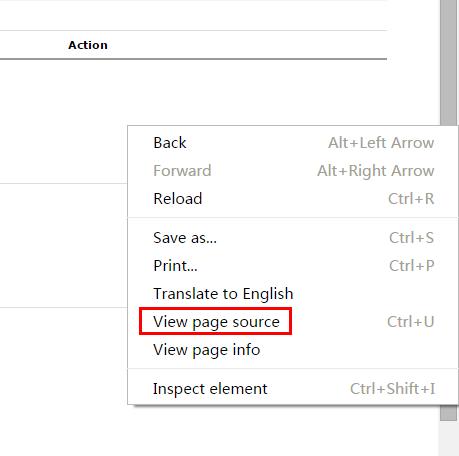Viewport: 459px width, 456px height.
Task: Click the Ctrl+U shortcut hint
Action: (410, 322)
